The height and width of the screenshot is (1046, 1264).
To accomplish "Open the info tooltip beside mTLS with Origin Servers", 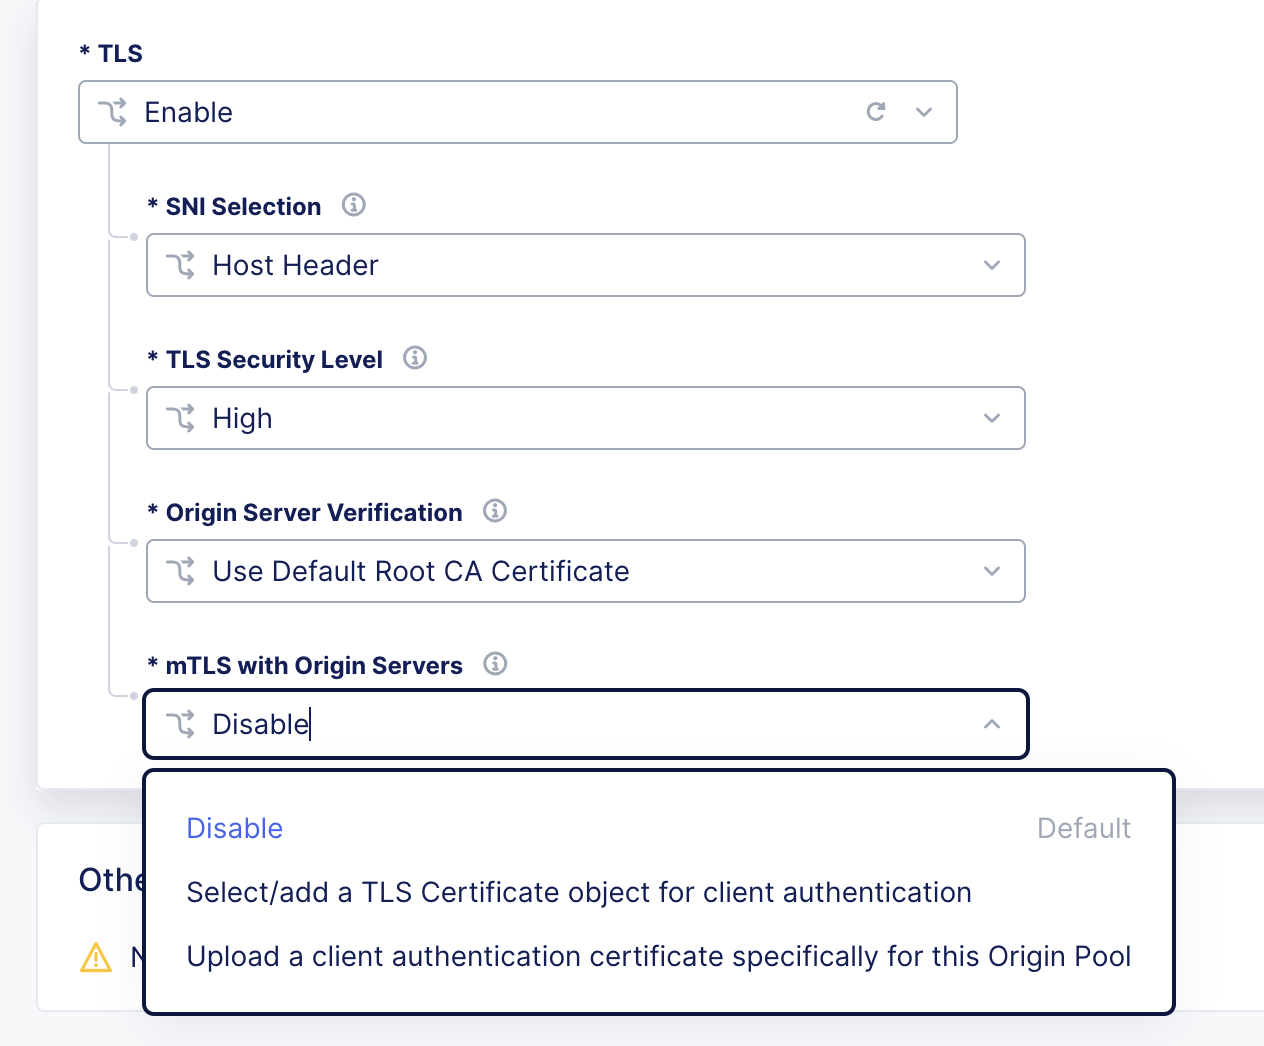I will click(494, 664).
